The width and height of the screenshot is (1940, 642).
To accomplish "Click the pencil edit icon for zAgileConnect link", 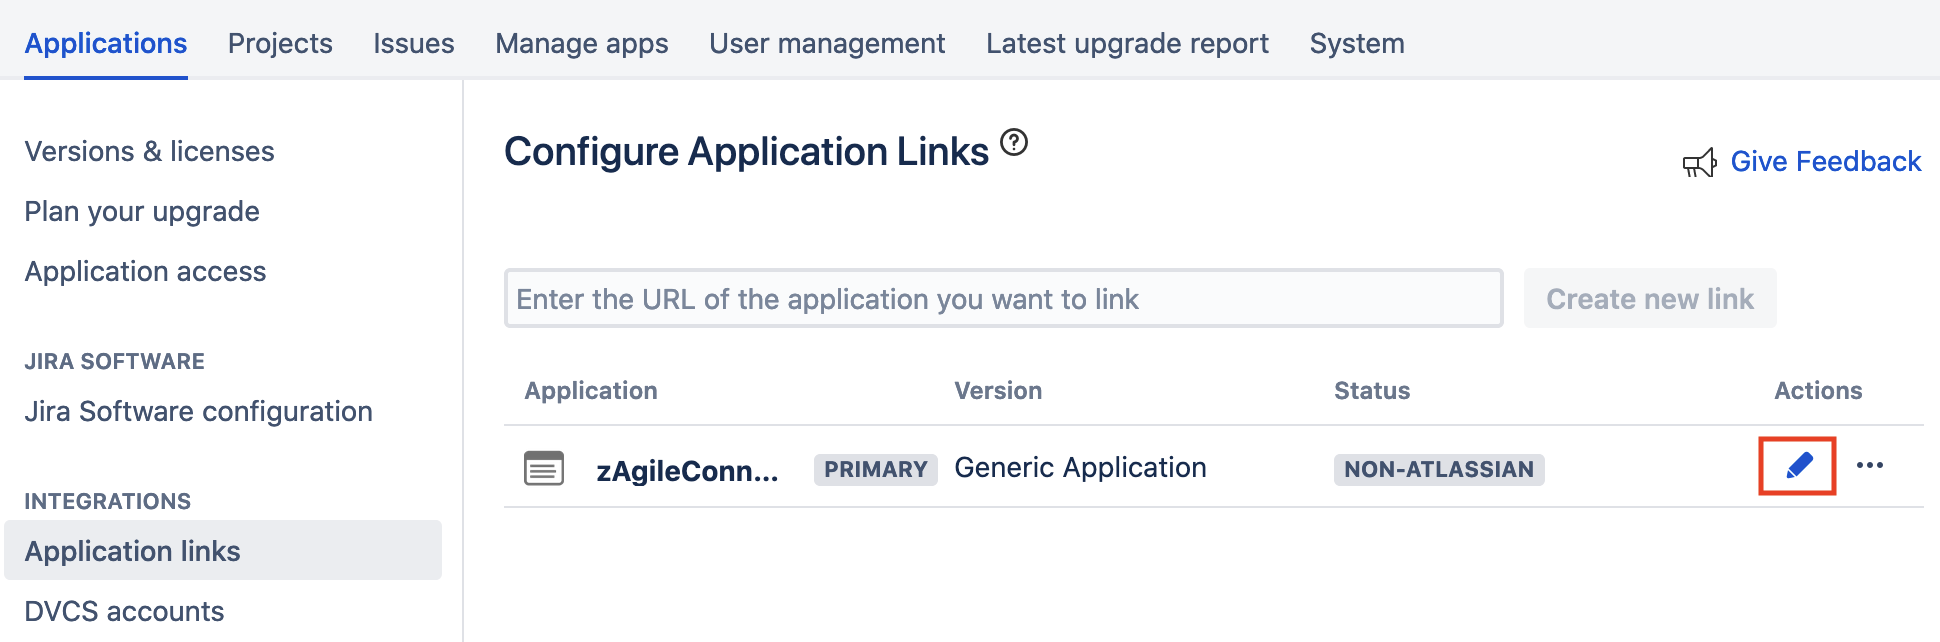I will 1798,465.
